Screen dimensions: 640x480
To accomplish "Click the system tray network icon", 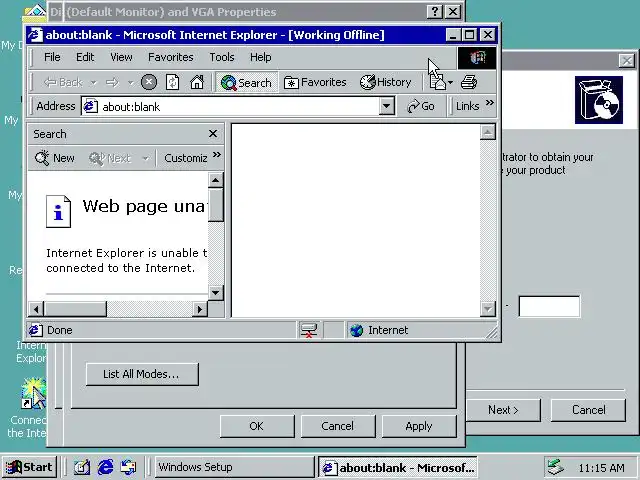I will pos(556,467).
